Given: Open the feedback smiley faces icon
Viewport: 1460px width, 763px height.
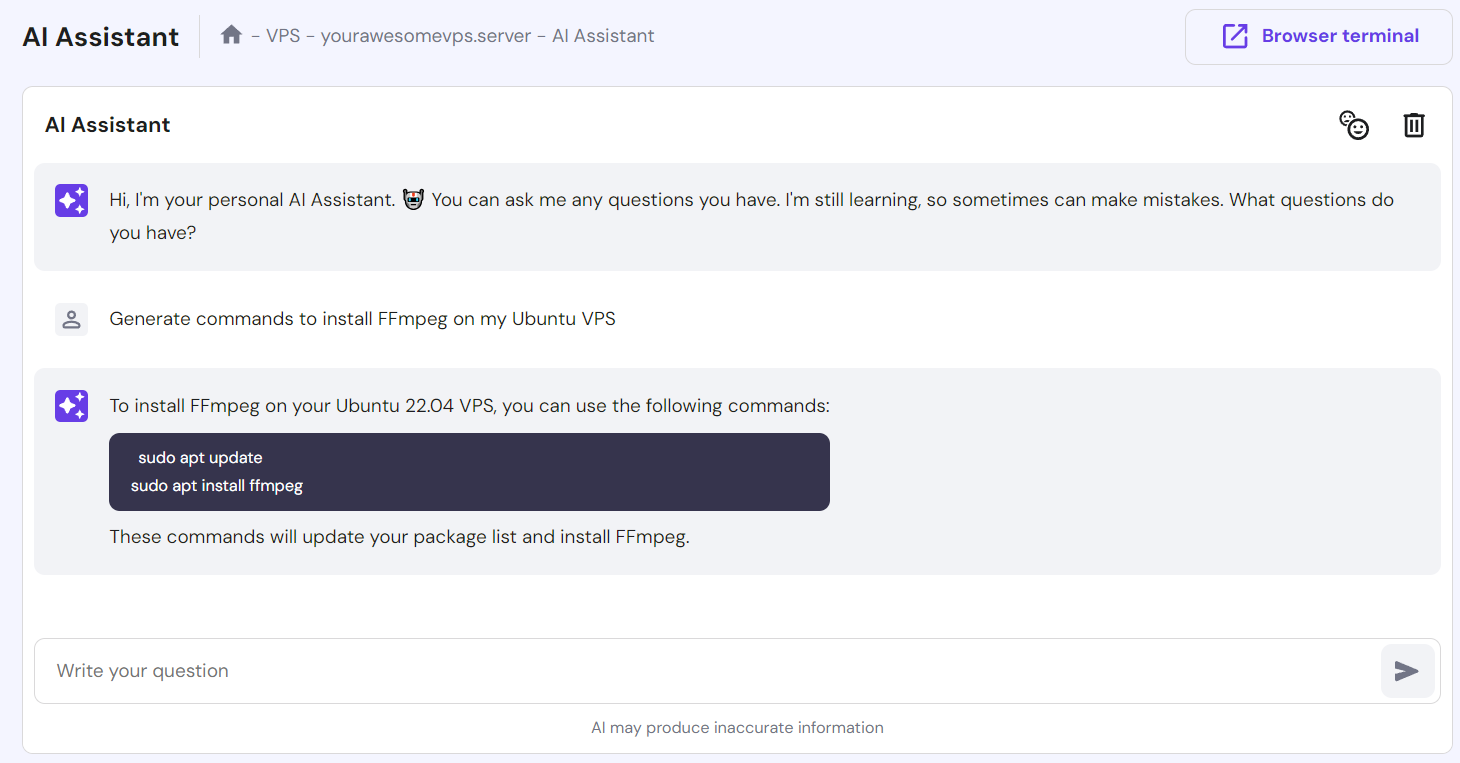Looking at the screenshot, I should [x=1354, y=125].
